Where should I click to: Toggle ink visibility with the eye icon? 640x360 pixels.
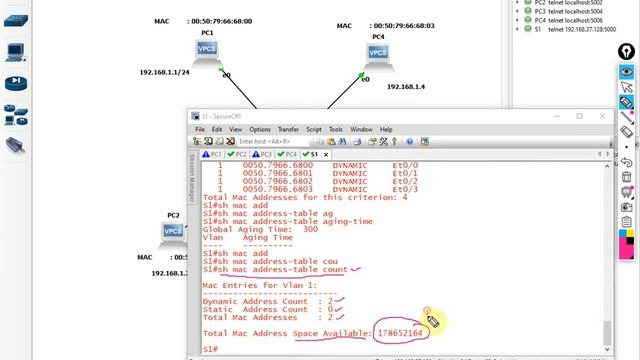click(626, 72)
